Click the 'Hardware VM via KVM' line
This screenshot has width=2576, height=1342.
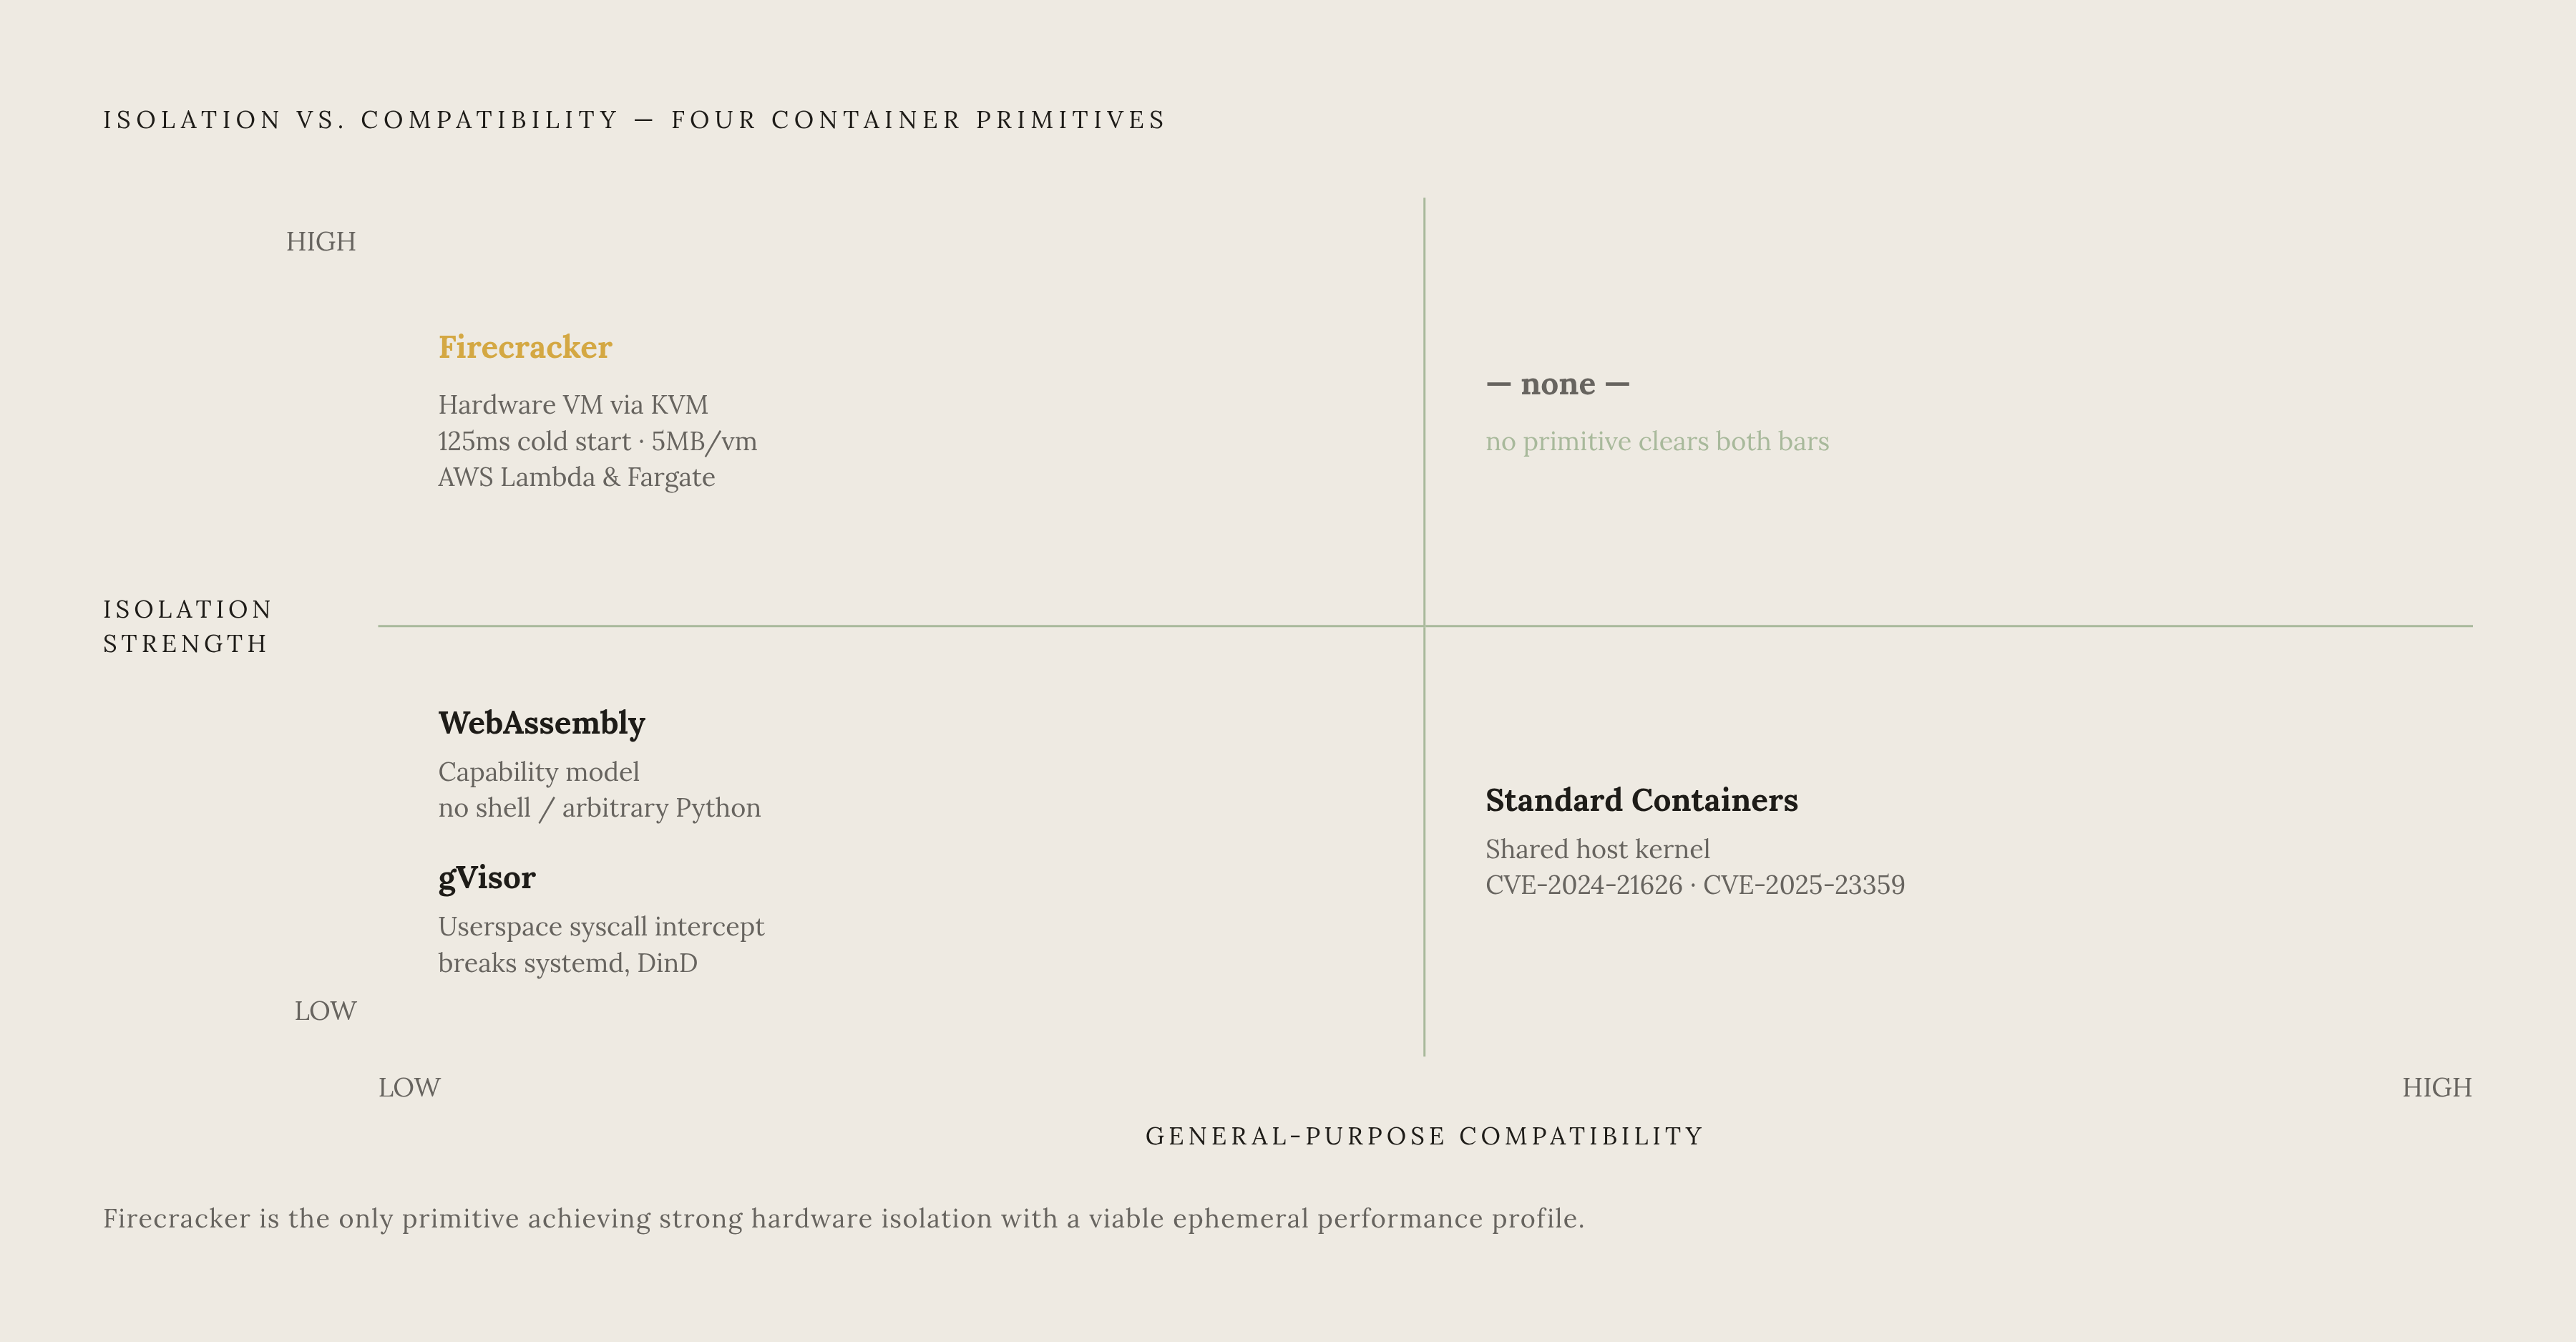(573, 405)
